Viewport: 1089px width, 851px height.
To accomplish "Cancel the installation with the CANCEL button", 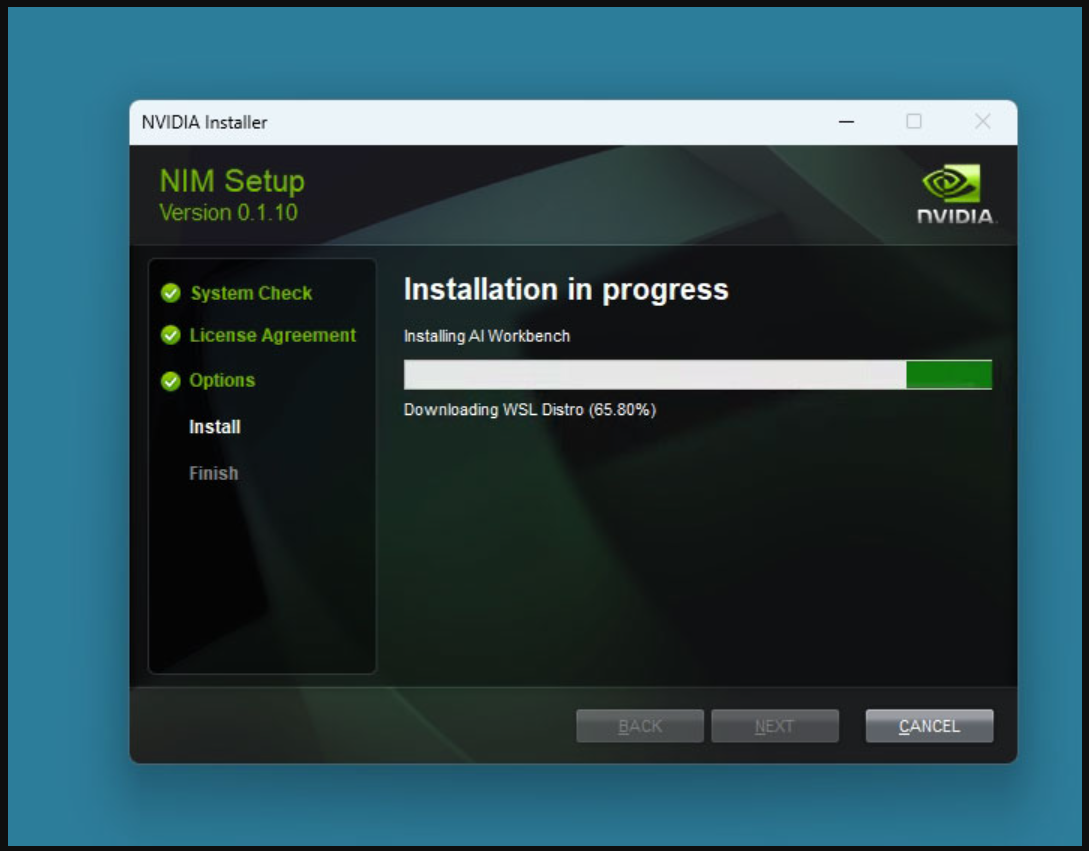I will tap(929, 726).
